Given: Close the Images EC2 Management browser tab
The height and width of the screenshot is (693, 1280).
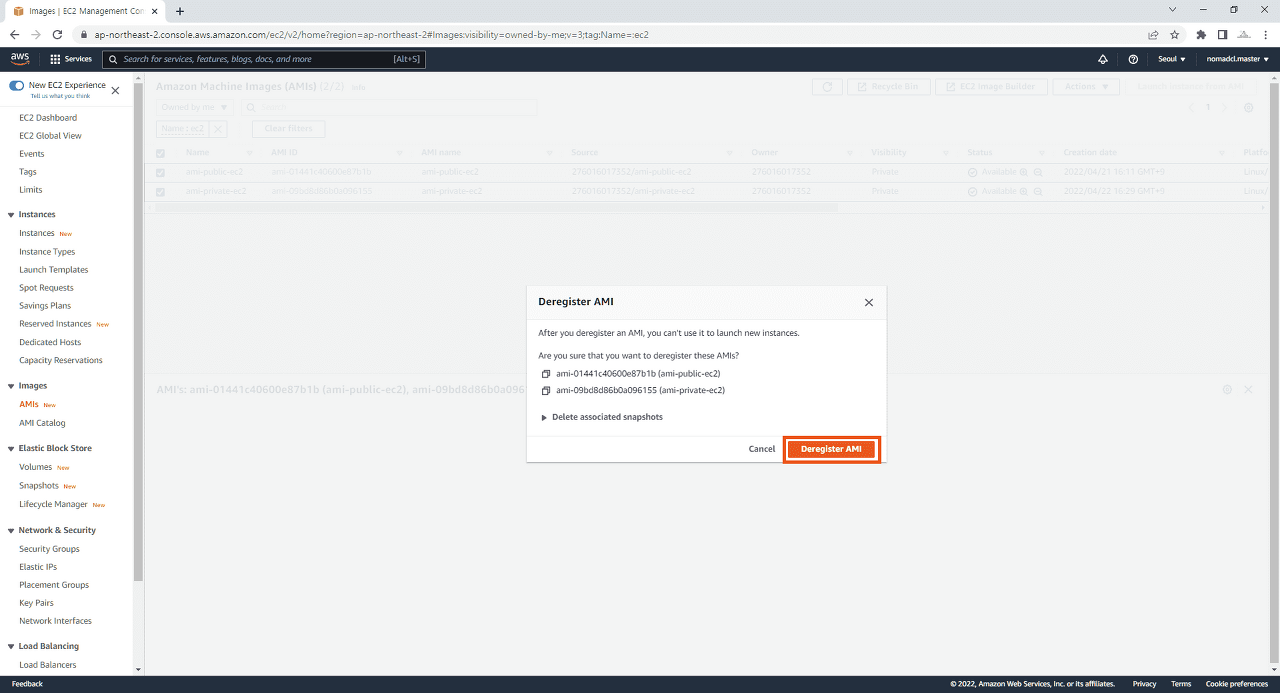Looking at the screenshot, I should 155,11.
